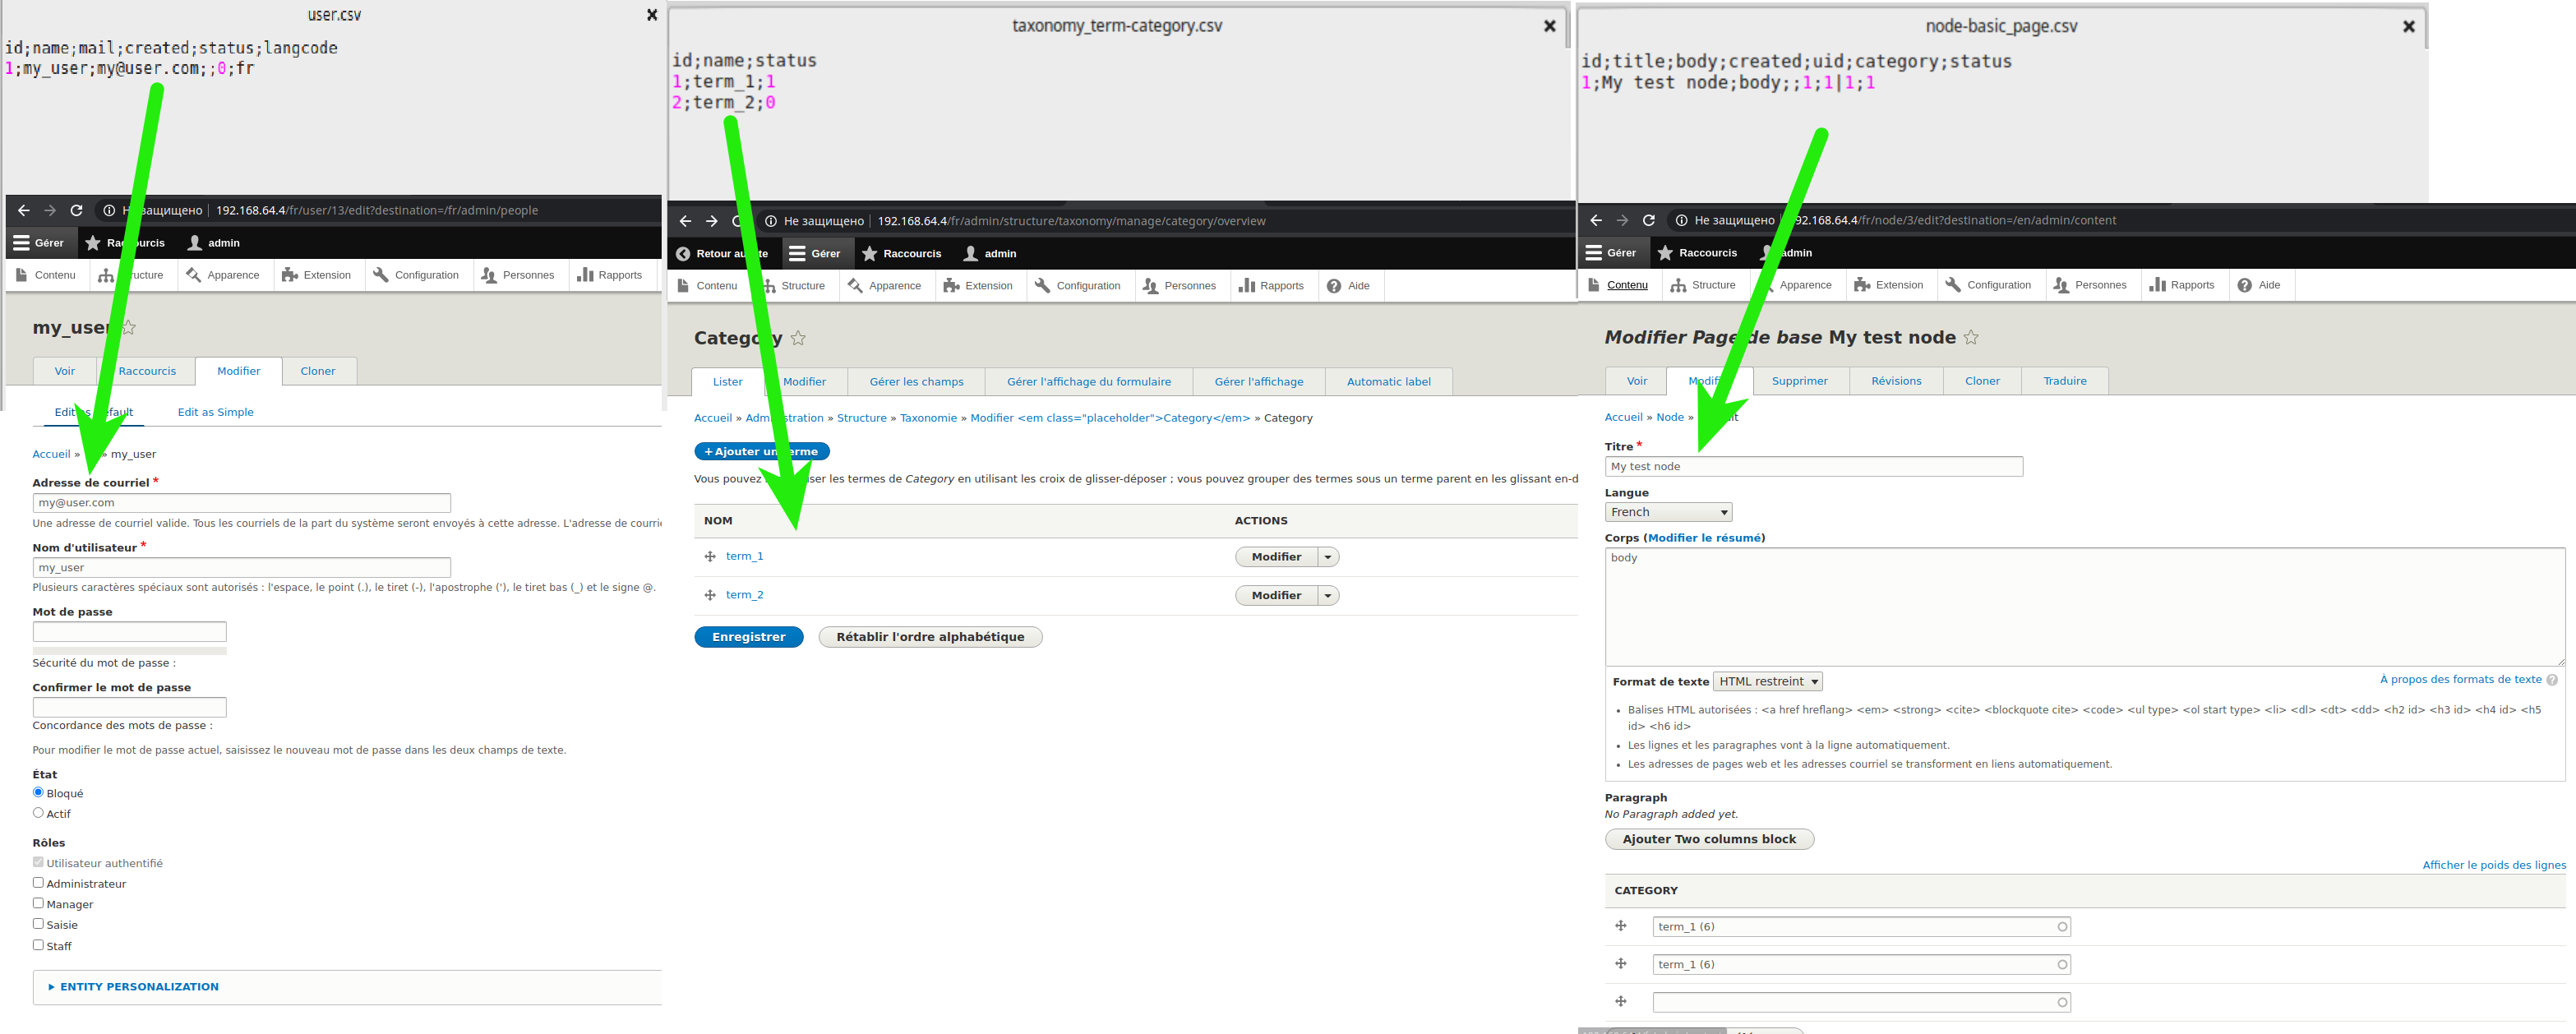The image size is (2576, 1034).
Task: Expand the Entity Personalization section
Action: [139, 987]
